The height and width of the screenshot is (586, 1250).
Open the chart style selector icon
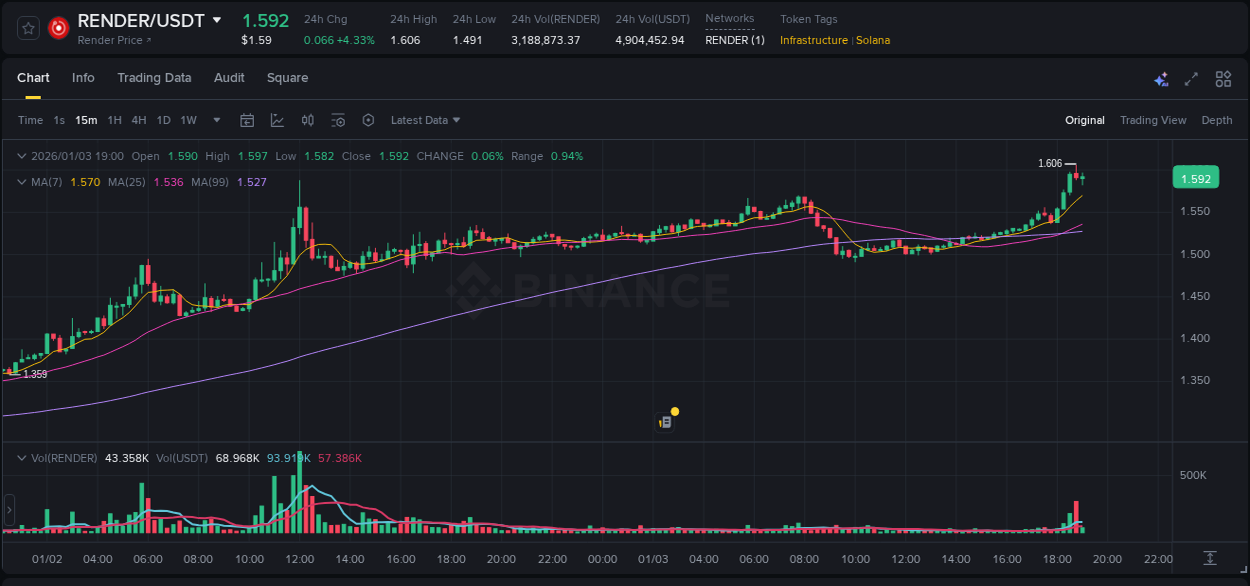coord(277,120)
